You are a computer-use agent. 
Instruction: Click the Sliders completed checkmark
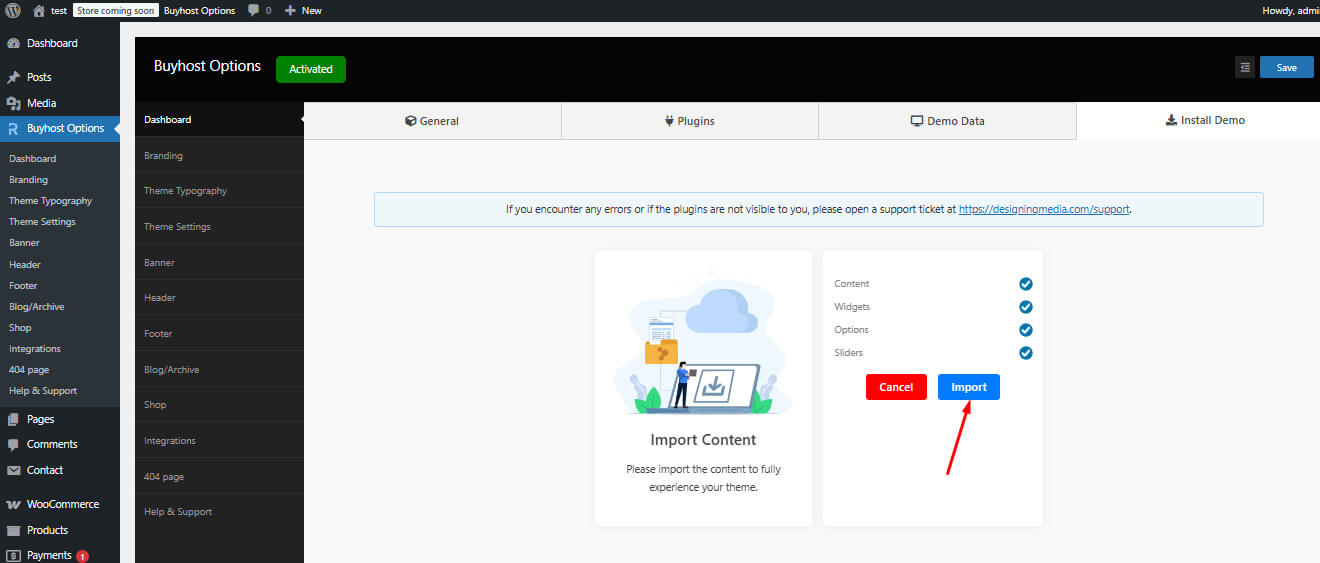pyautogui.click(x=1025, y=353)
